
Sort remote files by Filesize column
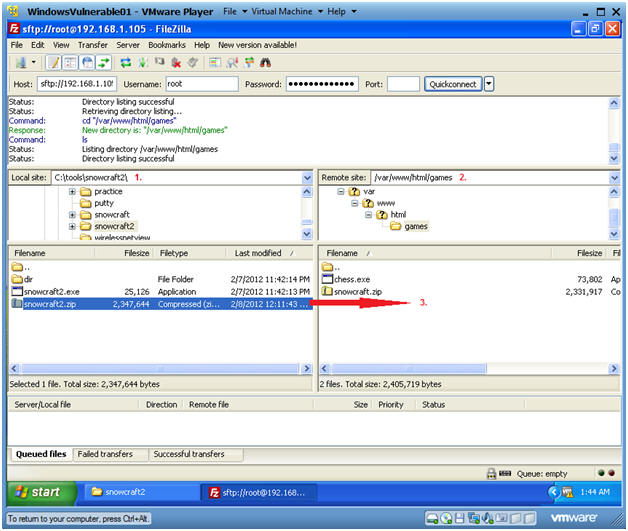[x=580, y=253]
